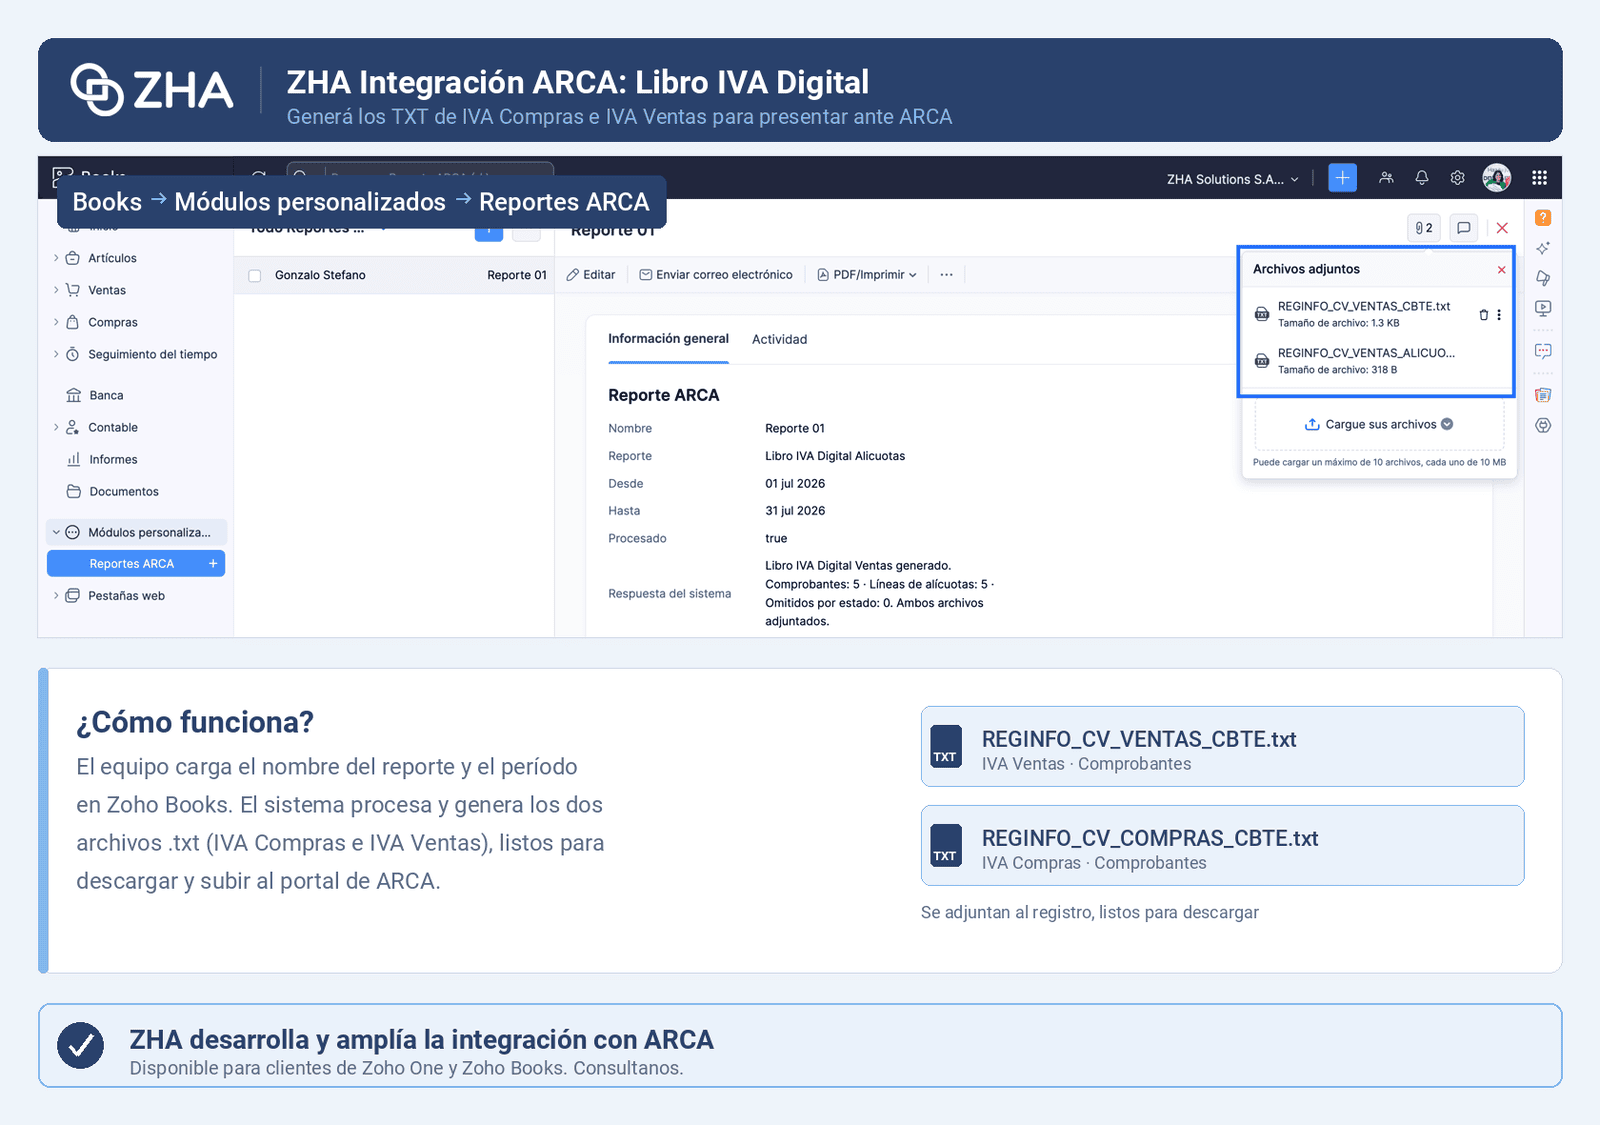Open the notifications bell
The width and height of the screenshot is (1600, 1125).
click(x=1422, y=178)
